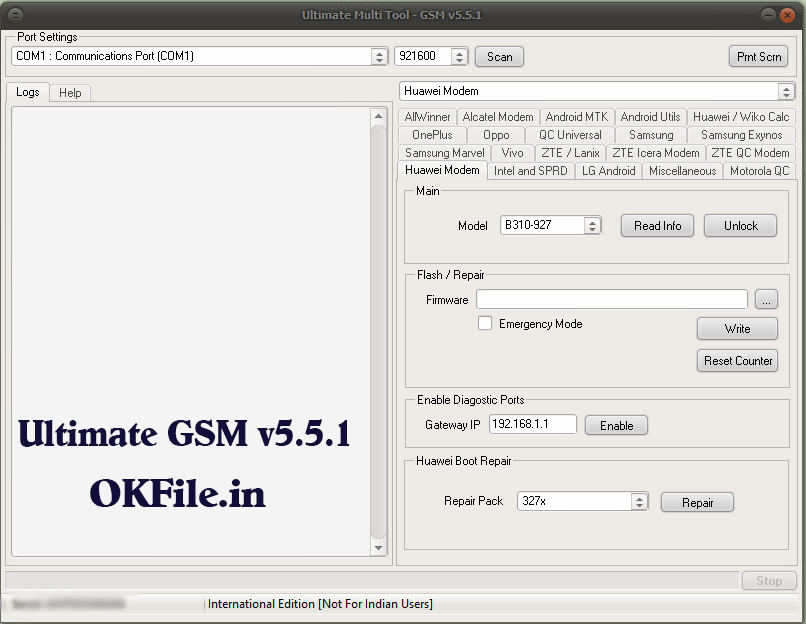The height and width of the screenshot is (624, 806).
Task: Open the Repair Pack 327x dropdown
Action: pyautogui.click(x=639, y=502)
